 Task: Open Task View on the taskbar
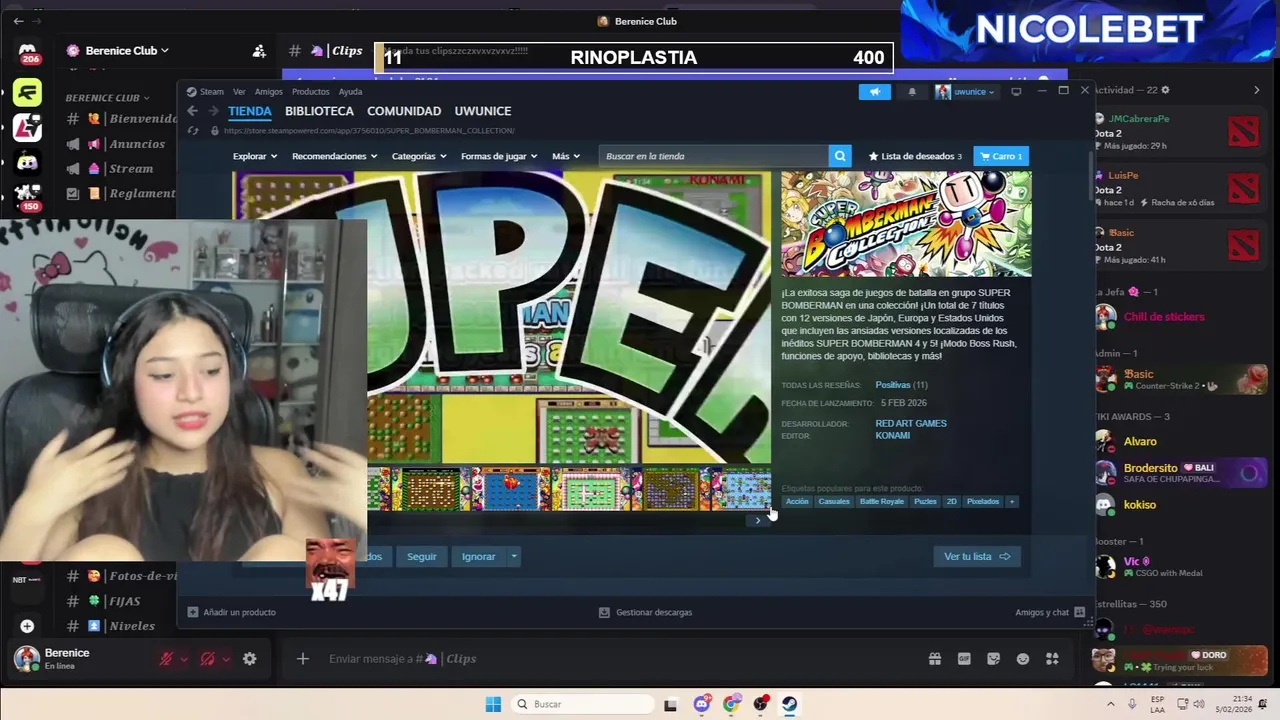(671, 704)
